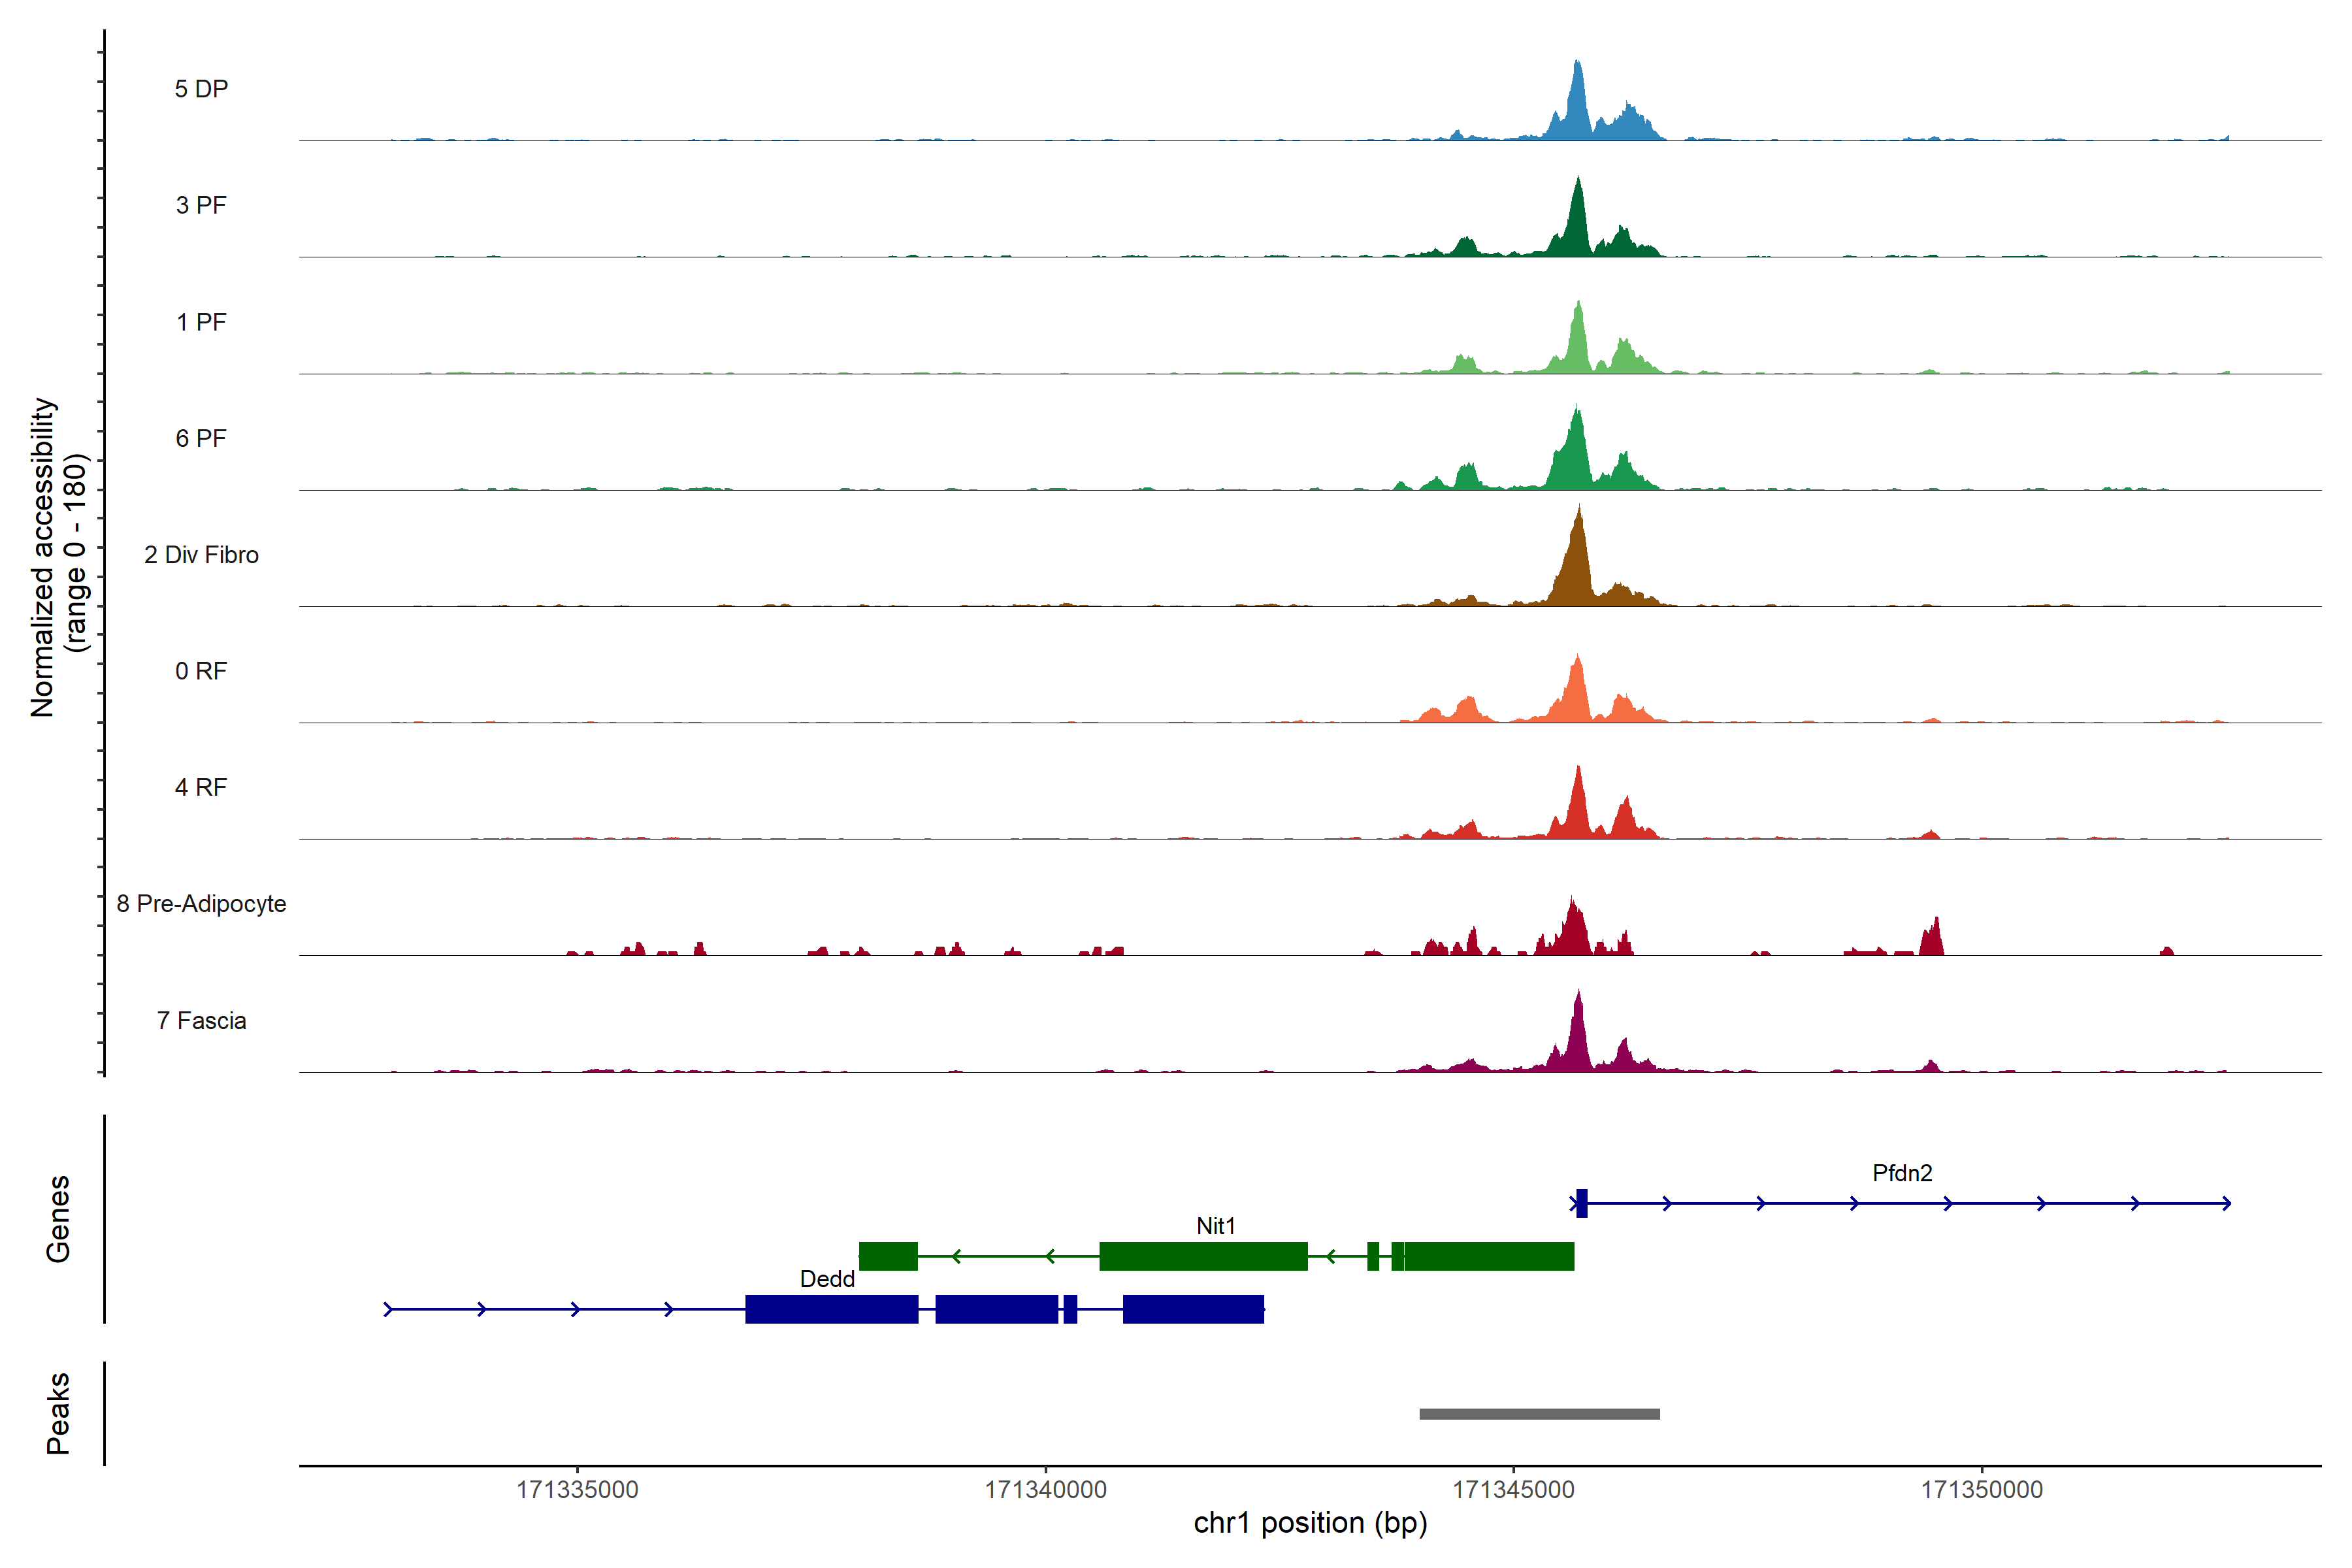Viewport: 2352px width, 1568px height.
Task: Click the 171340000 x-axis tick label
Action: (x=1046, y=1490)
